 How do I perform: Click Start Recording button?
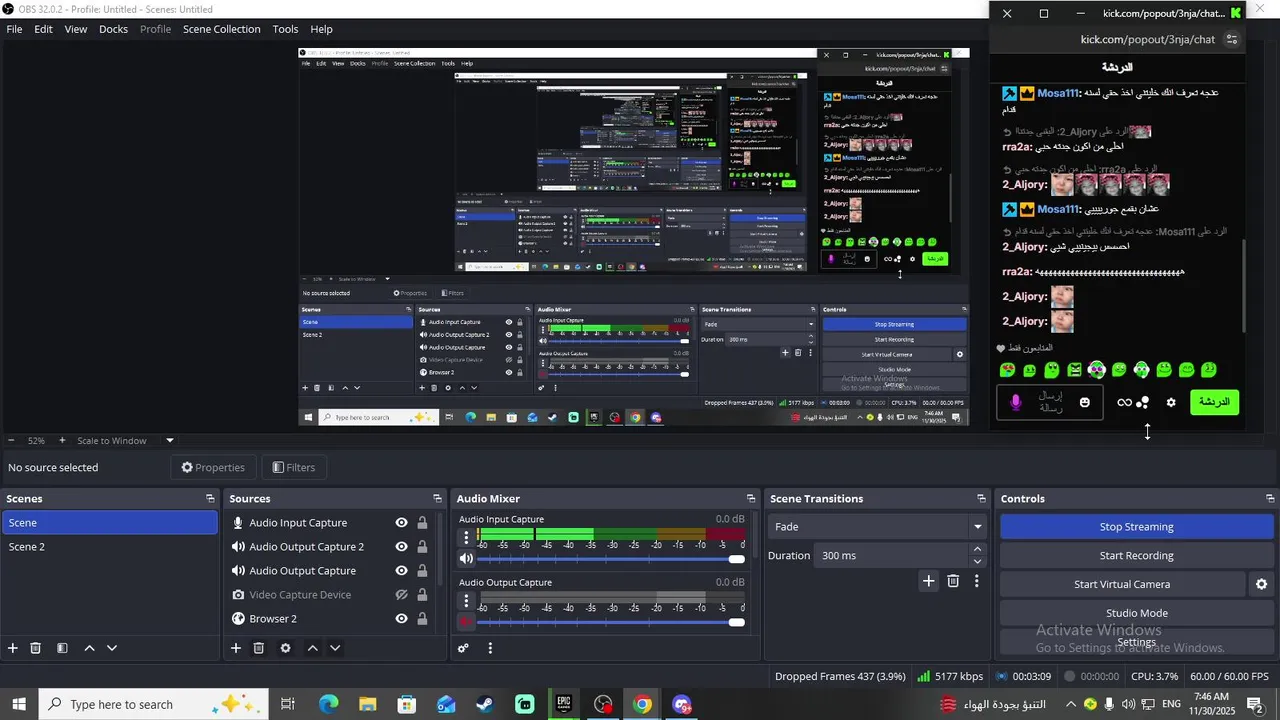point(1137,556)
